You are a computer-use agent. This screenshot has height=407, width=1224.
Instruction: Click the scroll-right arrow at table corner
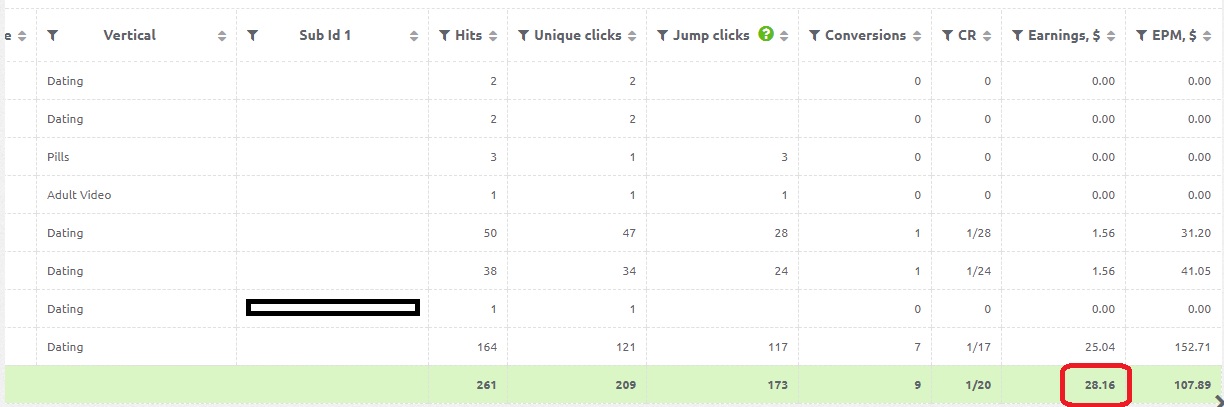pyautogui.click(x=1217, y=400)
